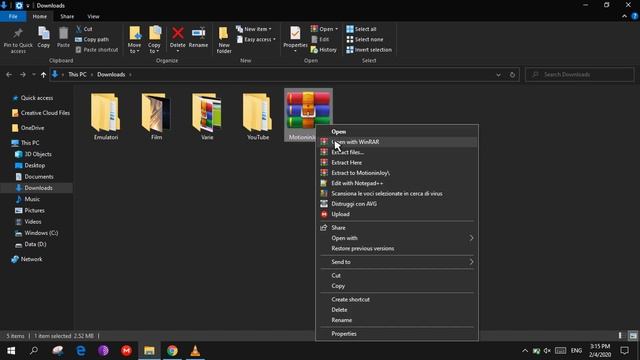
Task: Choose Extract files... in the context menu
Action: coord(397,152)
